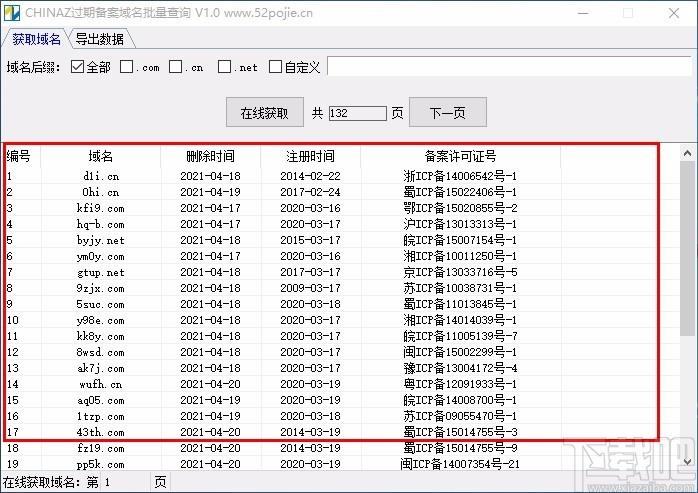Image resolution: width=698 pixels, height=493 pixels.
Task: Sort by the 编号 column header
Action: tap(19, 156)
